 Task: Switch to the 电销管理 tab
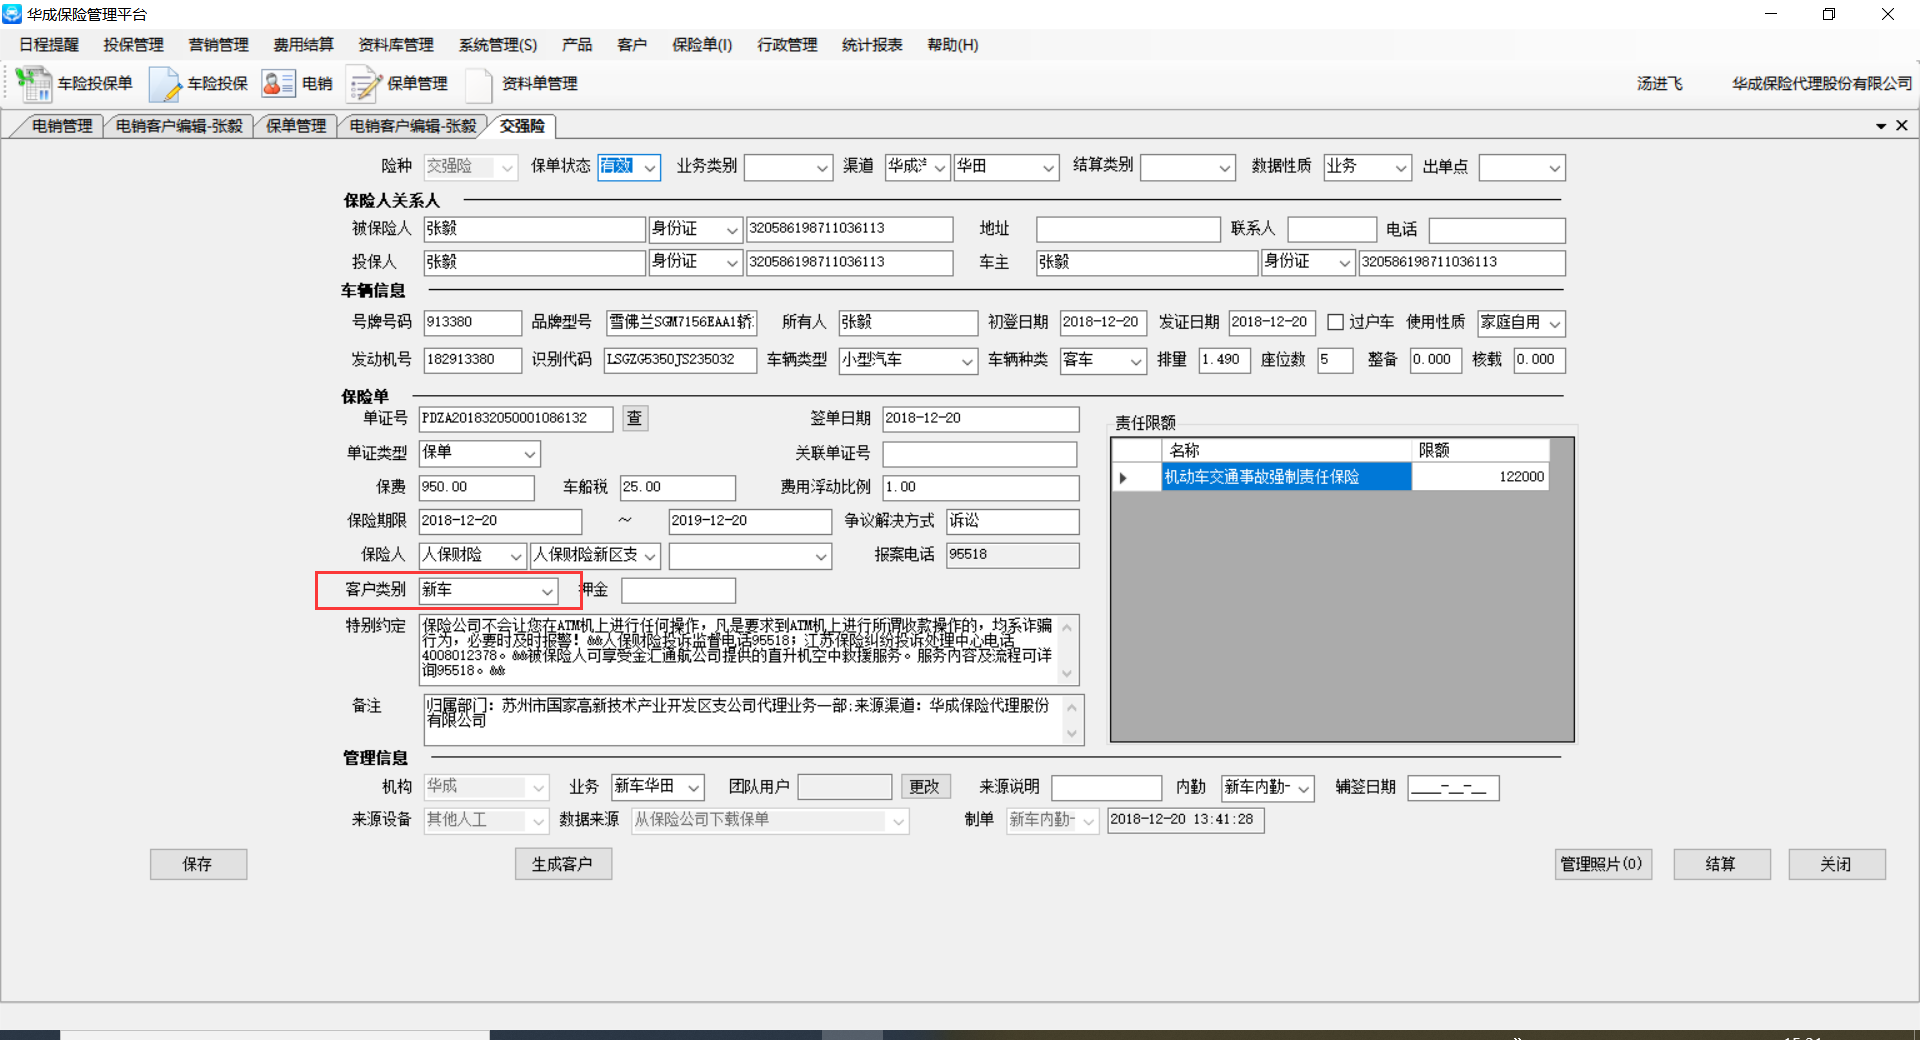click(61, 126)
